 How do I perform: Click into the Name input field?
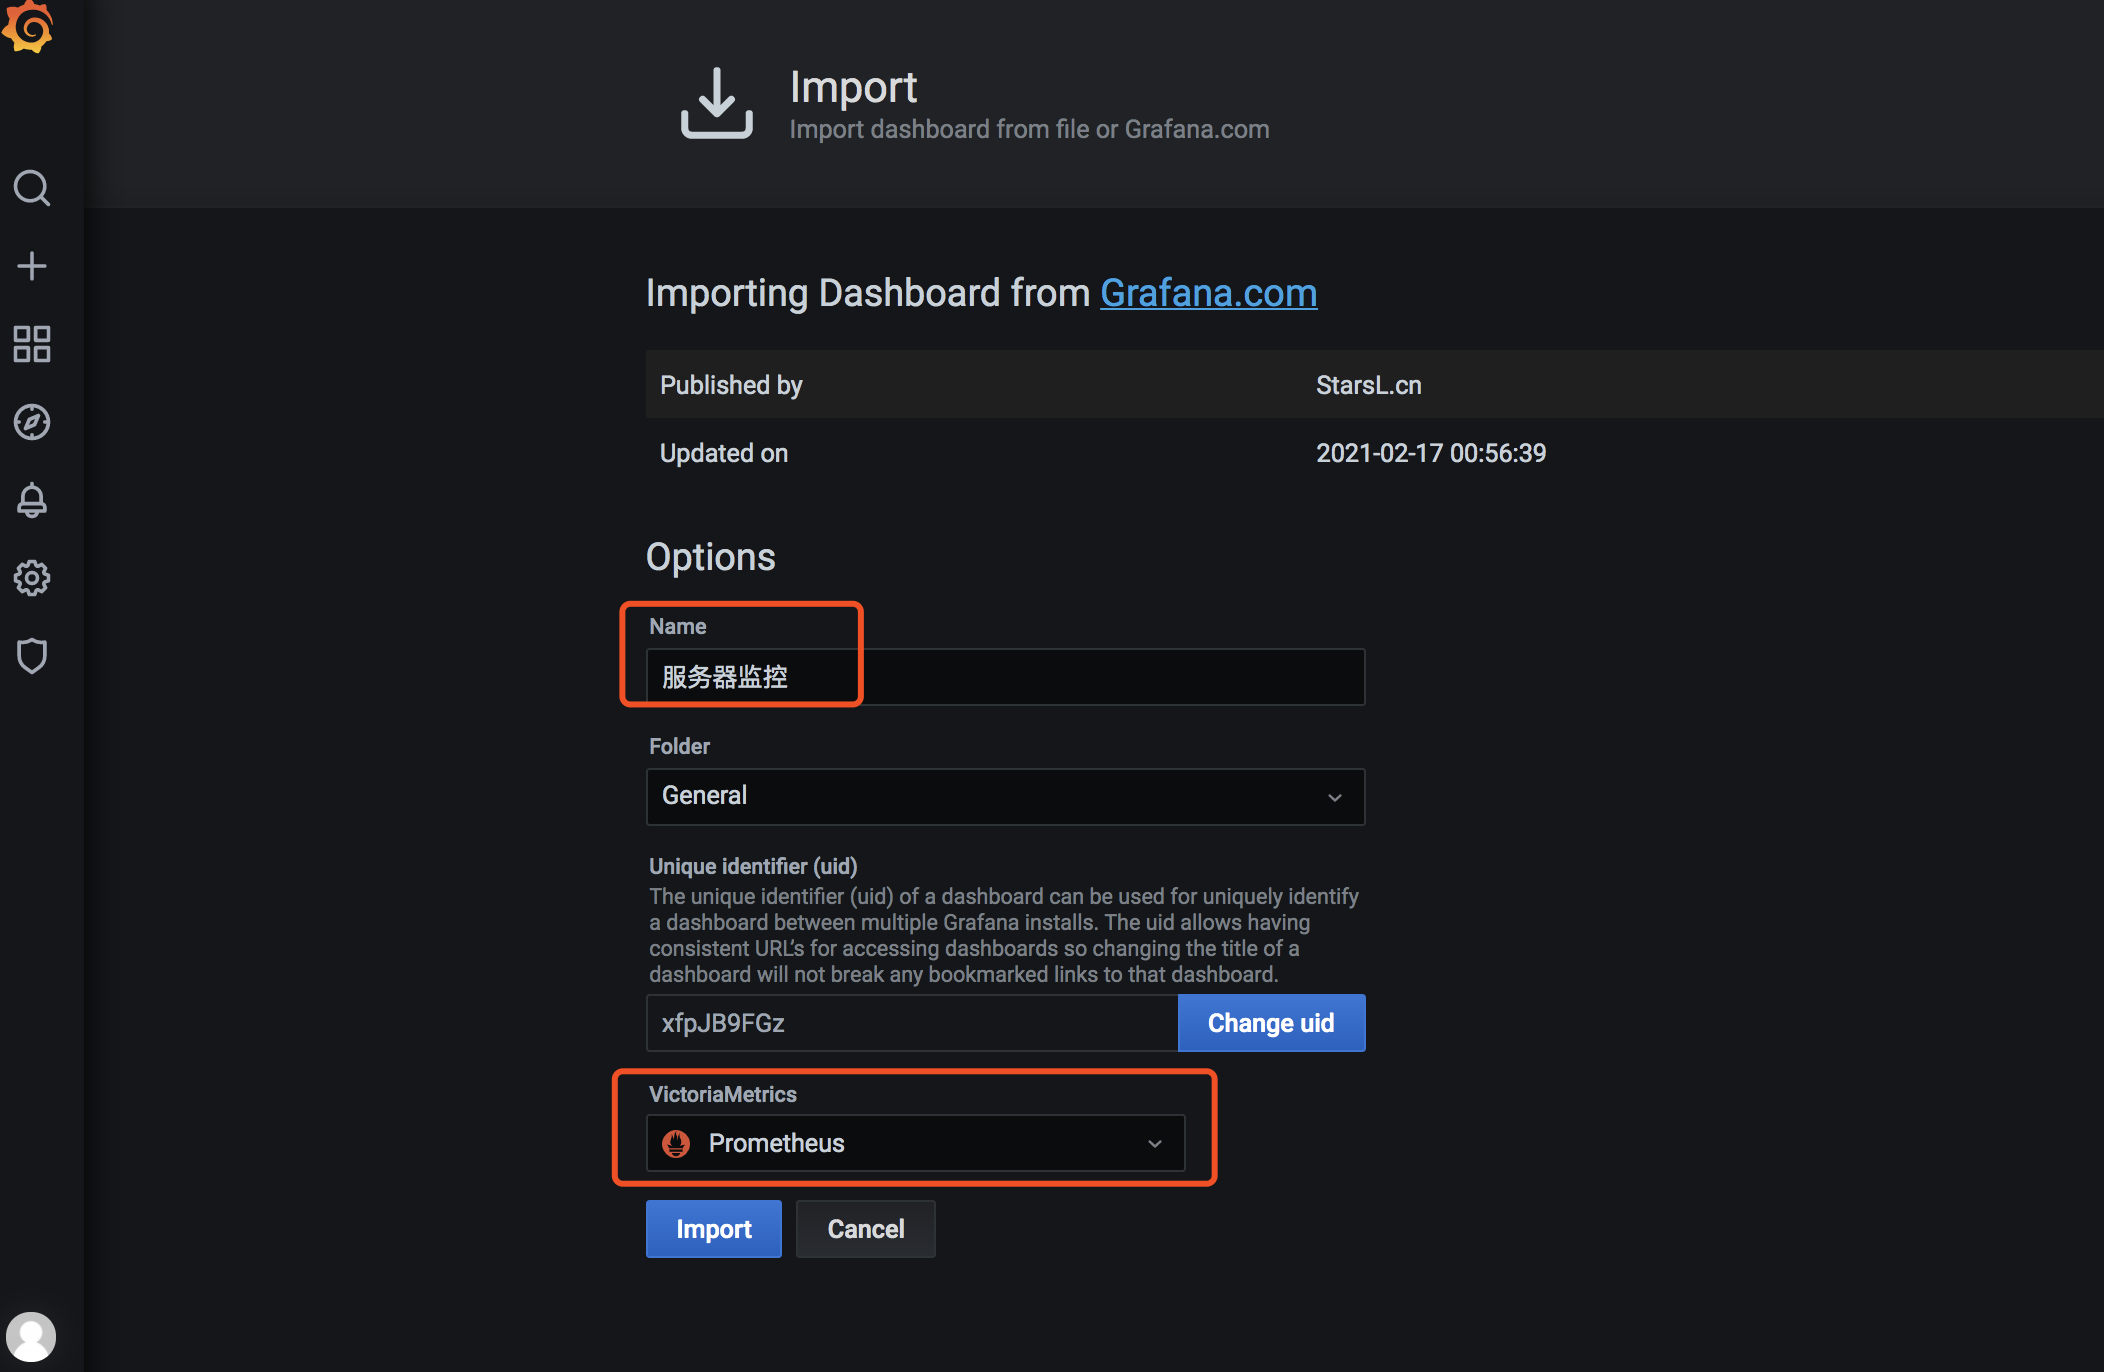[x=1005, y=677]
